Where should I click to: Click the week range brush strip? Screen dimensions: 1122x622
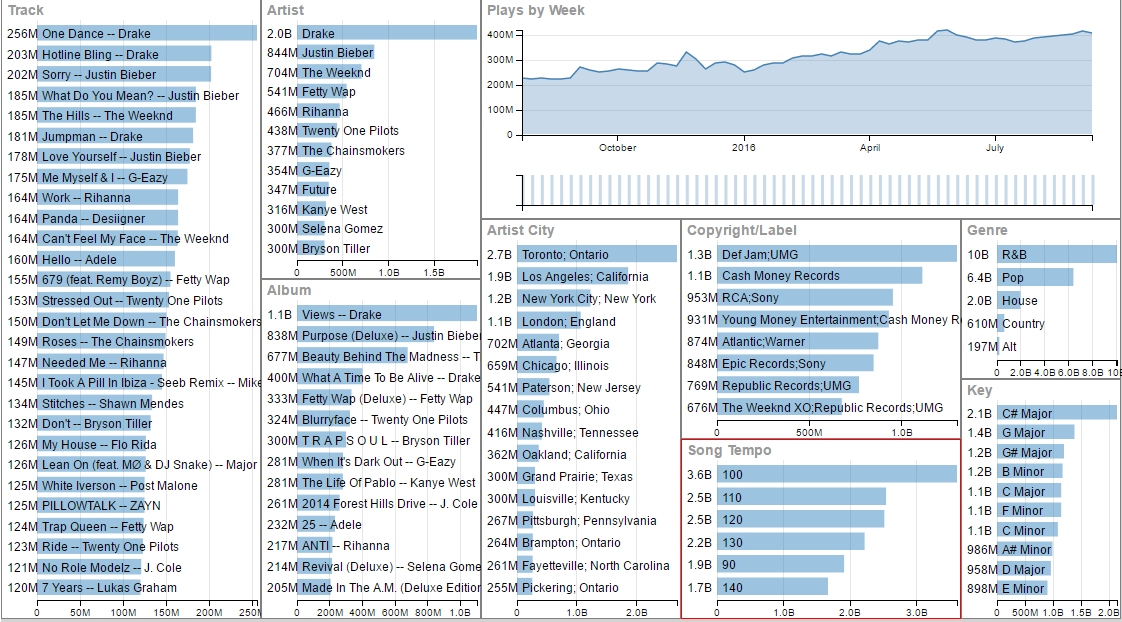(807, 189)
